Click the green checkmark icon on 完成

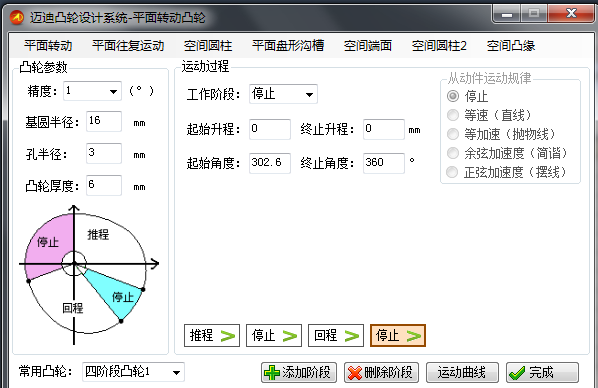tap(517, 373)
